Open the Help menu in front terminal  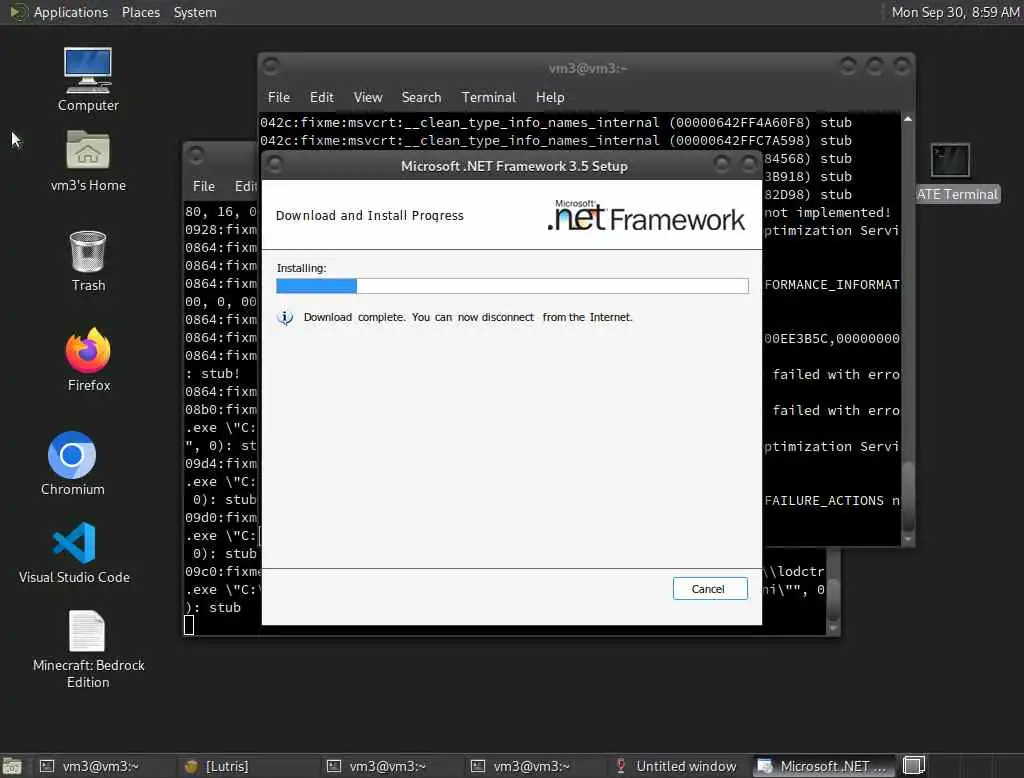(x=550, y=97)
